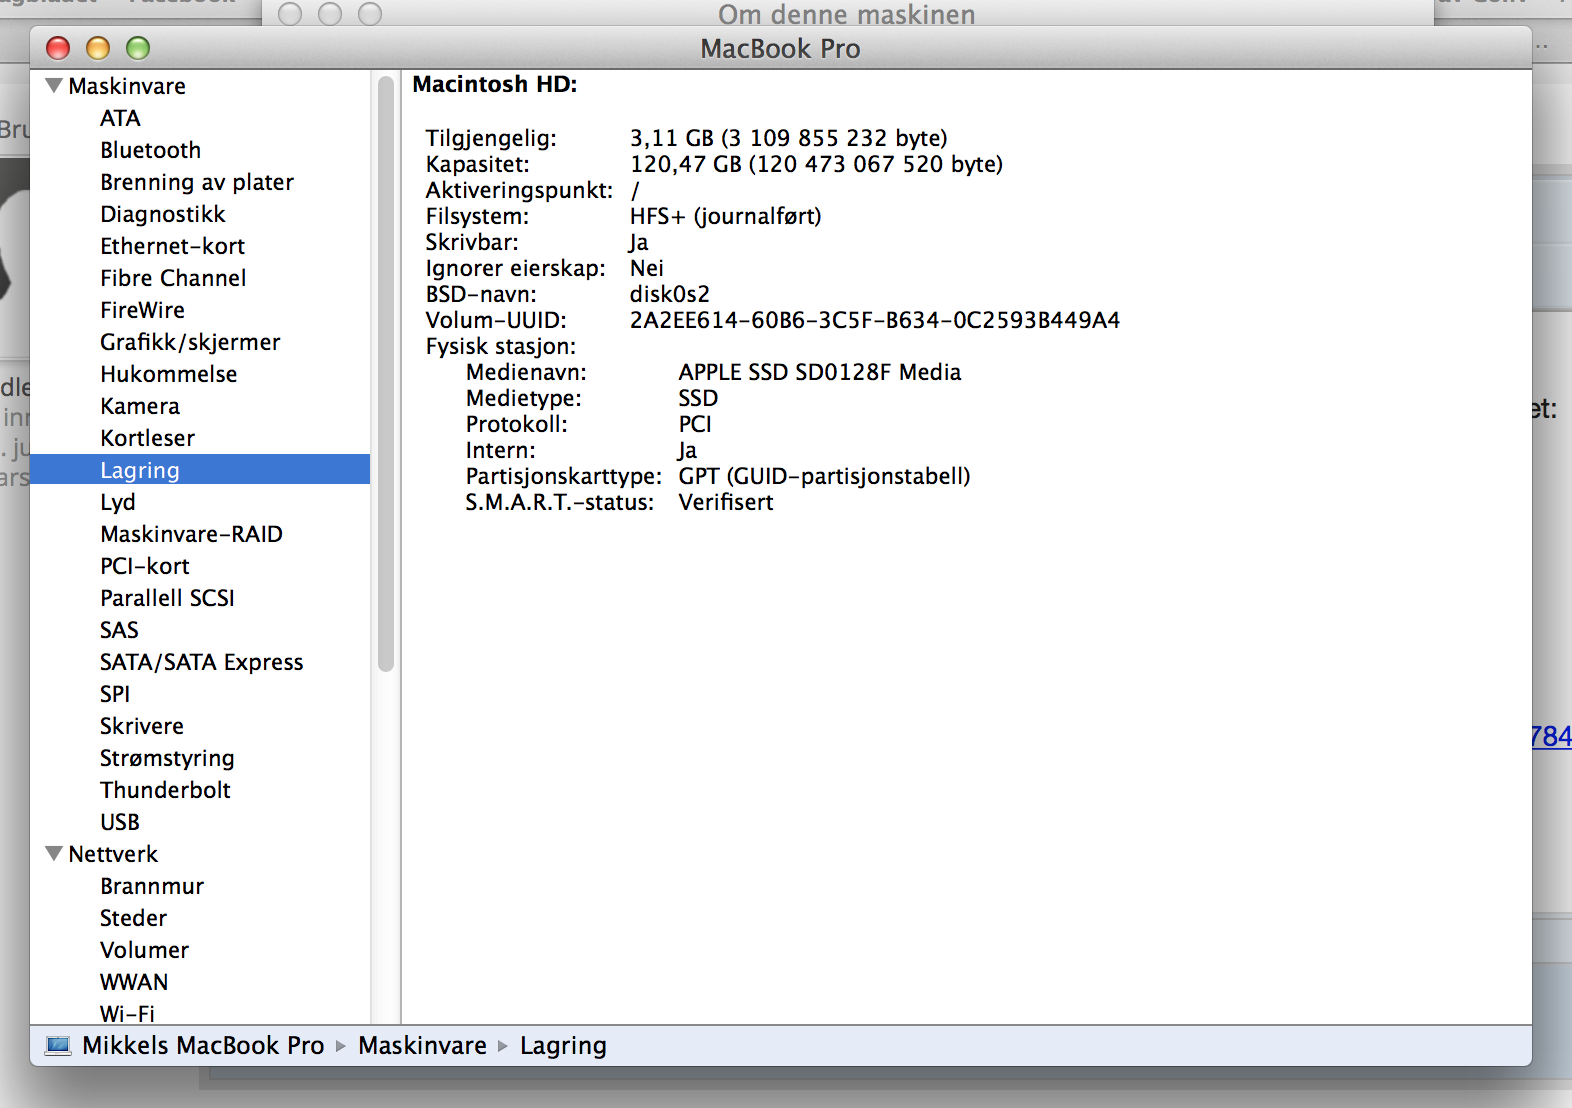1572x1108 pixels.
Task: Select Ethernet-kort in the list
Action: point(172,246)
